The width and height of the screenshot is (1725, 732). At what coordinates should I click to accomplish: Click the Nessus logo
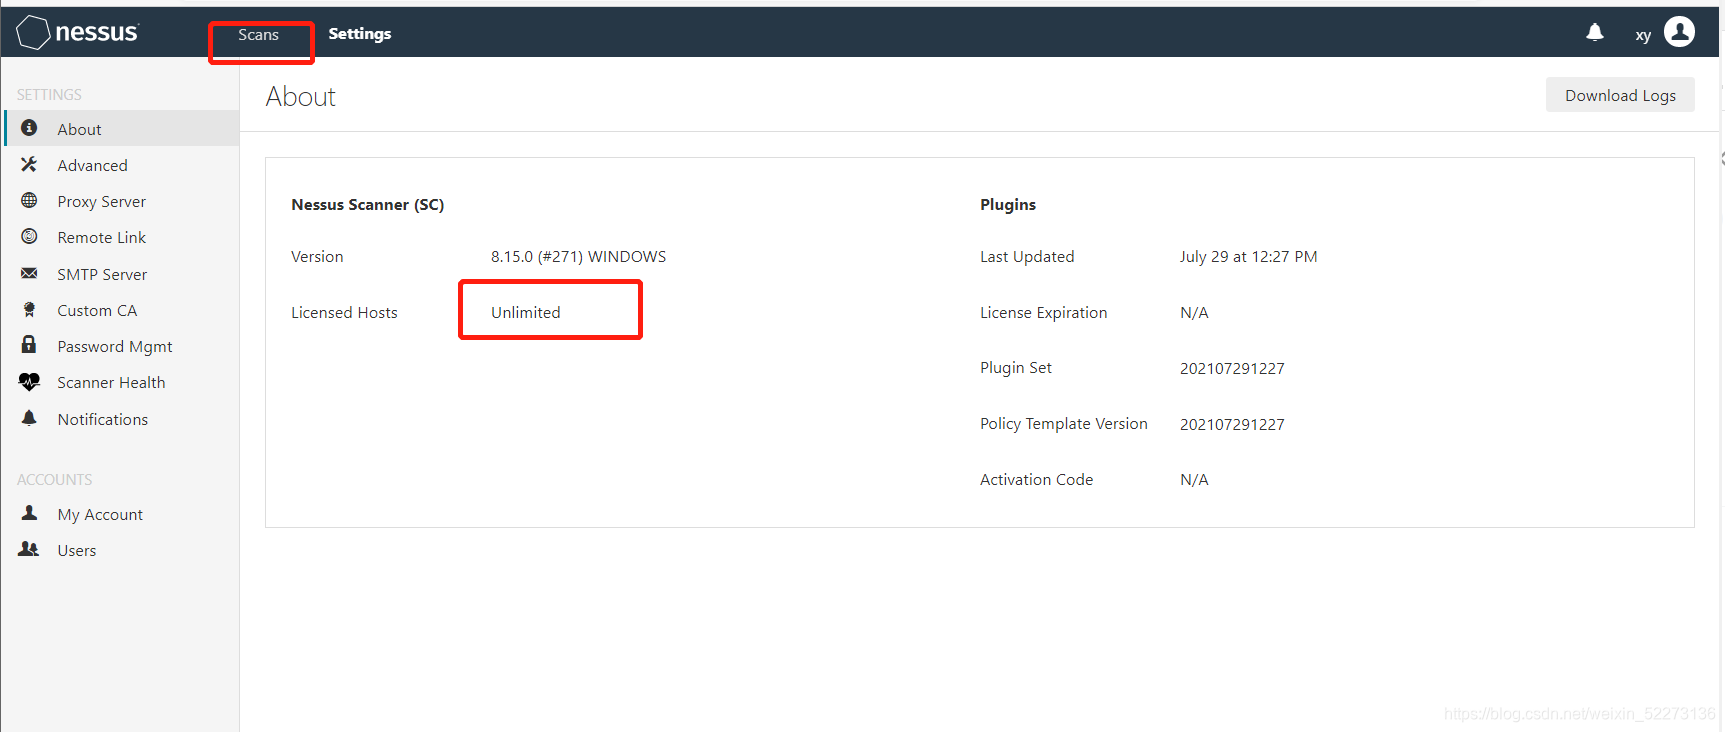78,32
